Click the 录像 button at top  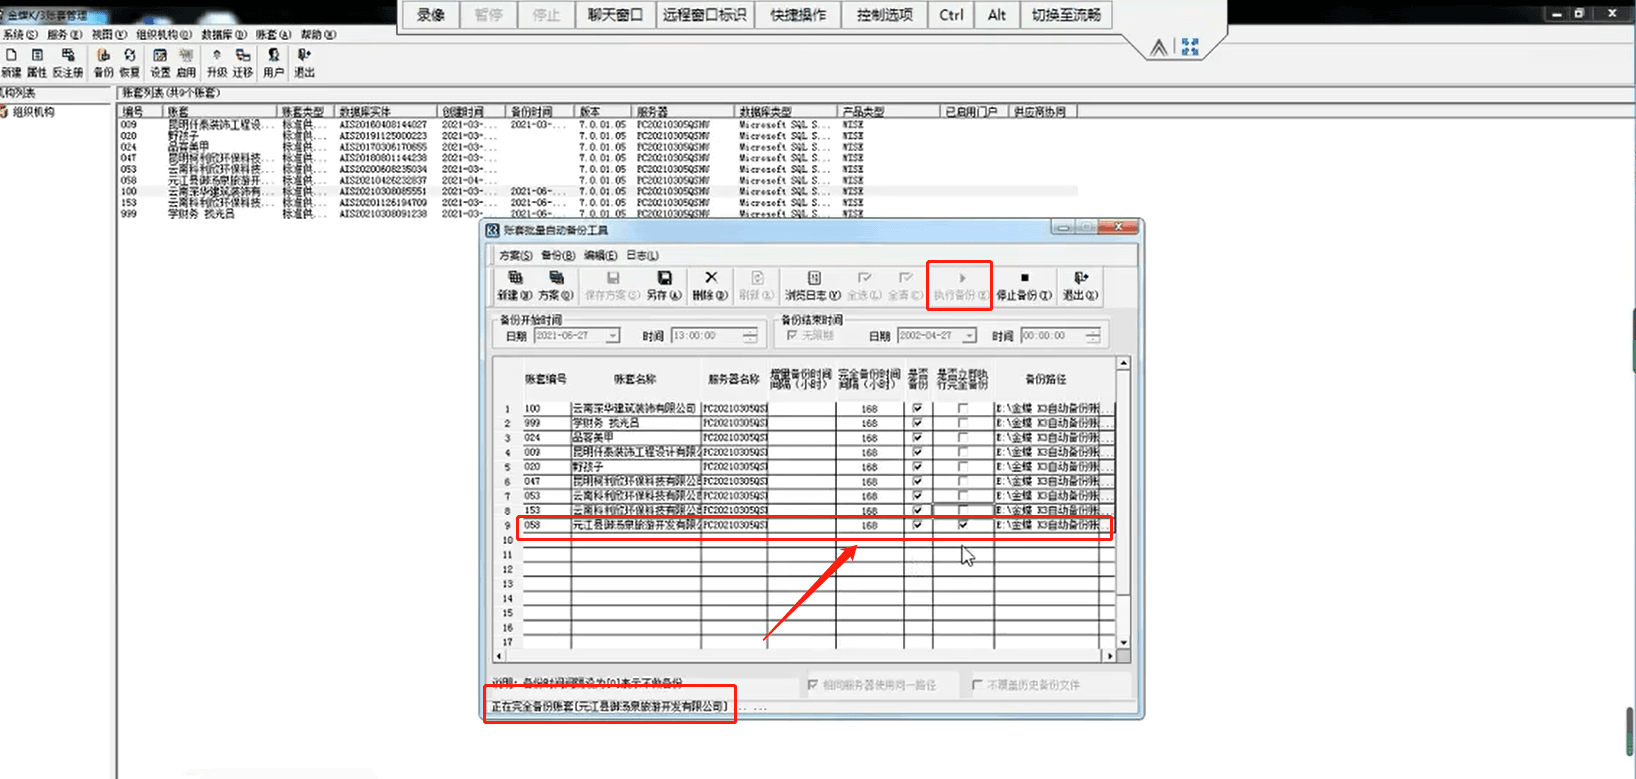(x=431, y=15)
